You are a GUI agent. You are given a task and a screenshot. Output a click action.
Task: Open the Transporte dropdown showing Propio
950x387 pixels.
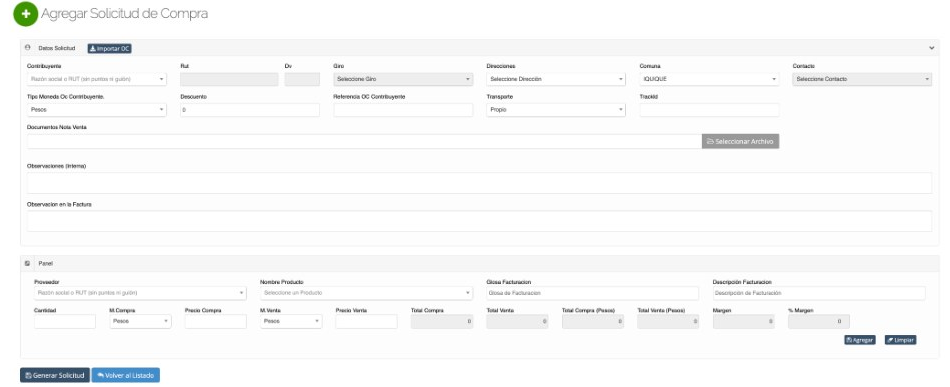tap(556, 110)
